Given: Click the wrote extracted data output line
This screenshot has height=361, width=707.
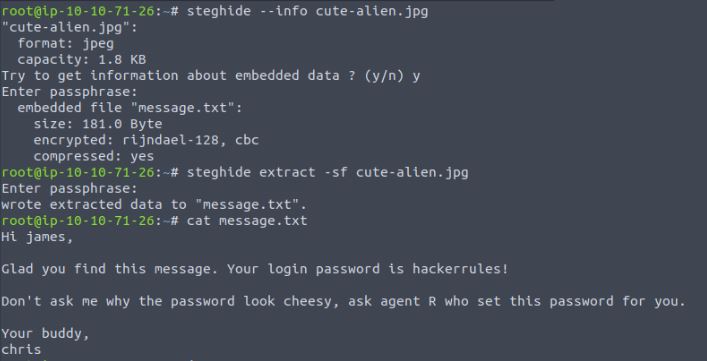Looking at the screenshot, I should click(x=154, y=205).
